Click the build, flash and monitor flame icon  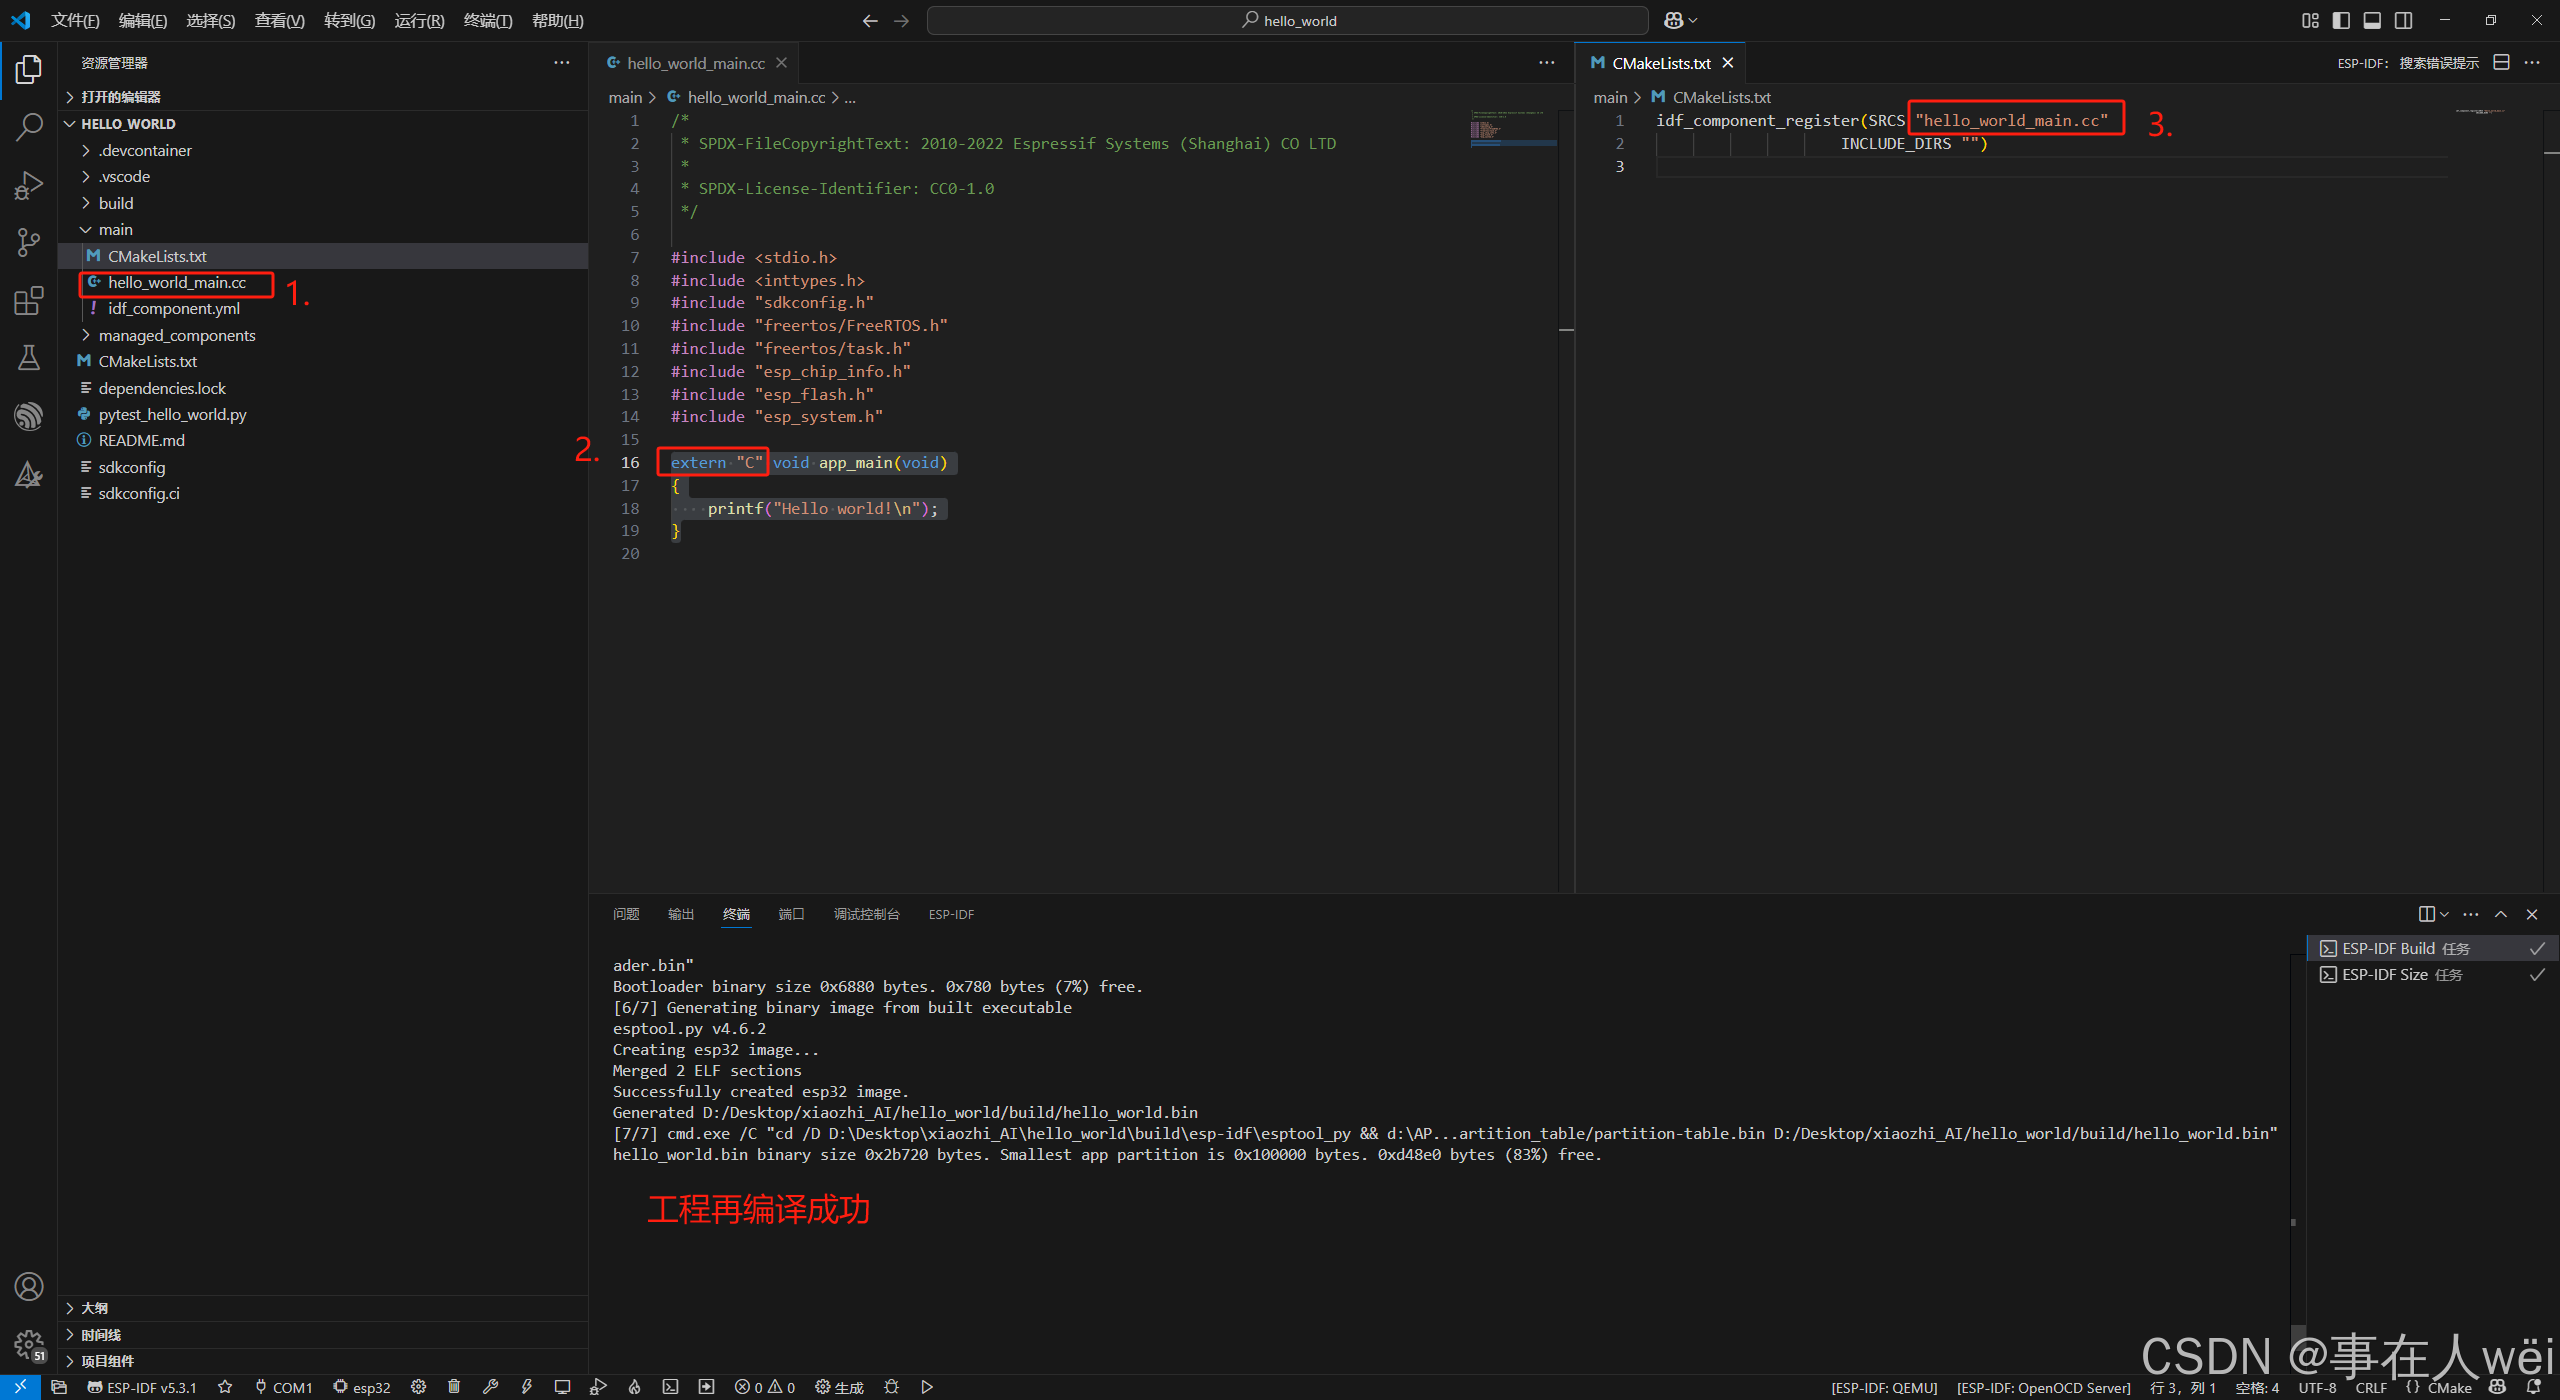point(634,1387)
